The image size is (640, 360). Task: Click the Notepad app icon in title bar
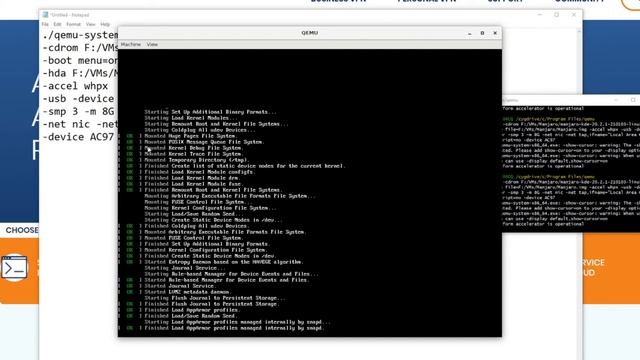45,15
